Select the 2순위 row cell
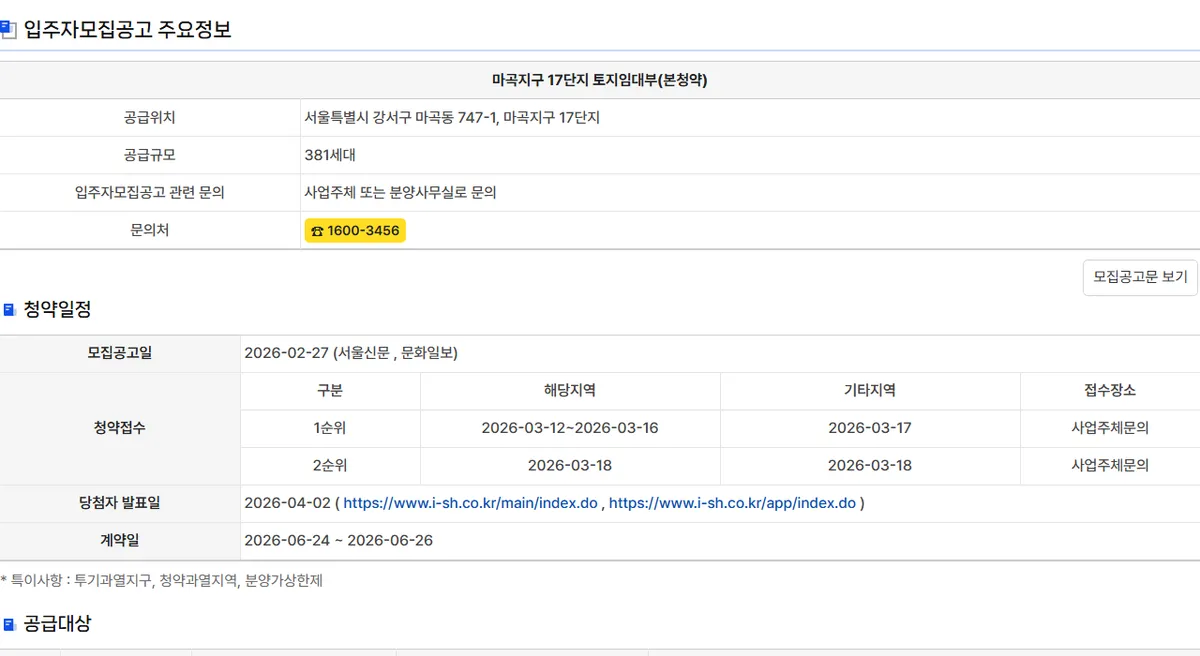The height and width of the screenshot is (656, 1200). click(x=330, y=466)
